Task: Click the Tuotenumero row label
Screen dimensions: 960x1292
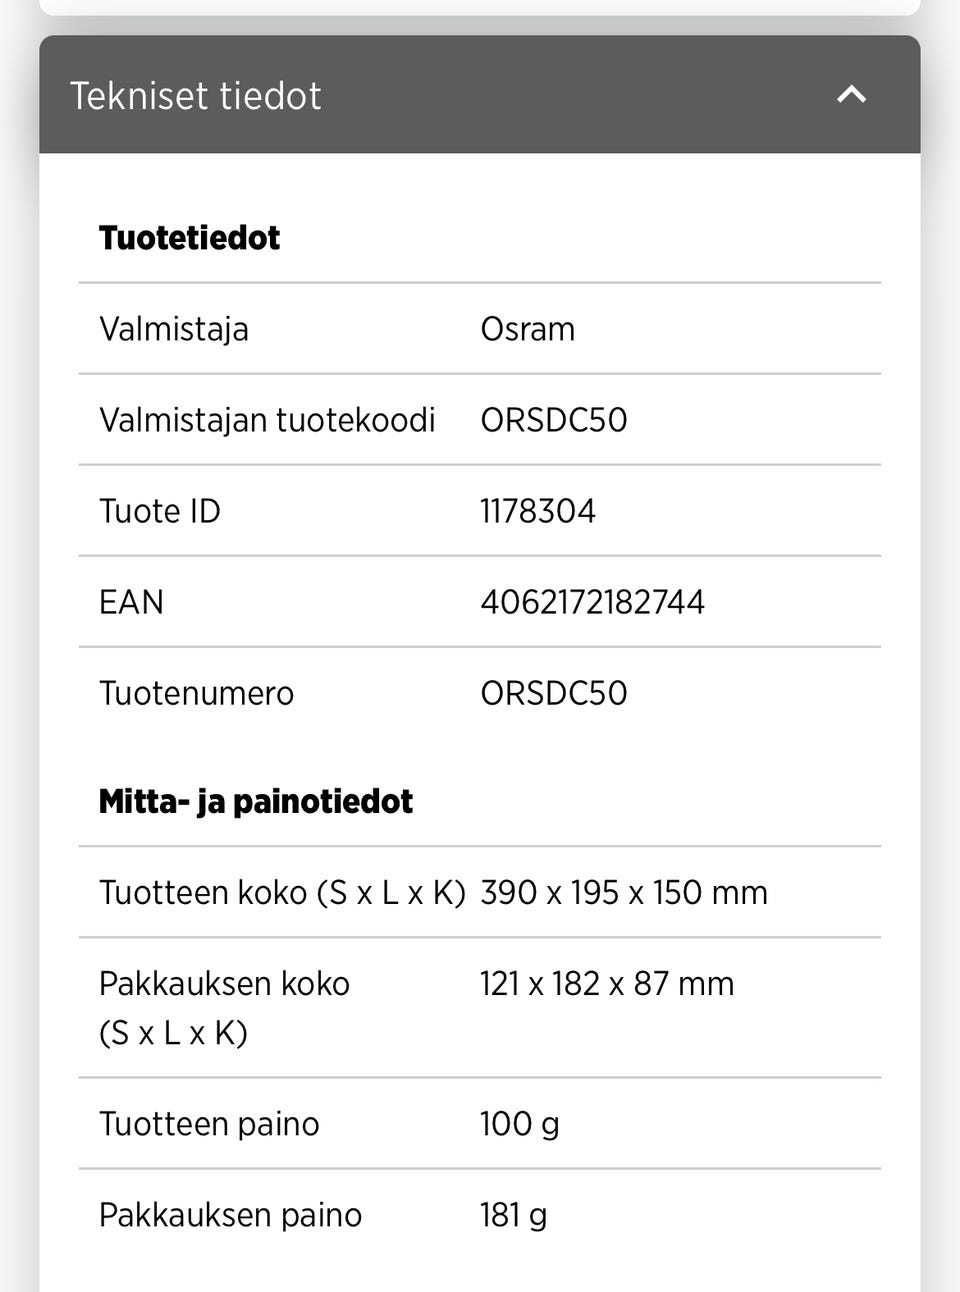Action: tap(196, 693)
